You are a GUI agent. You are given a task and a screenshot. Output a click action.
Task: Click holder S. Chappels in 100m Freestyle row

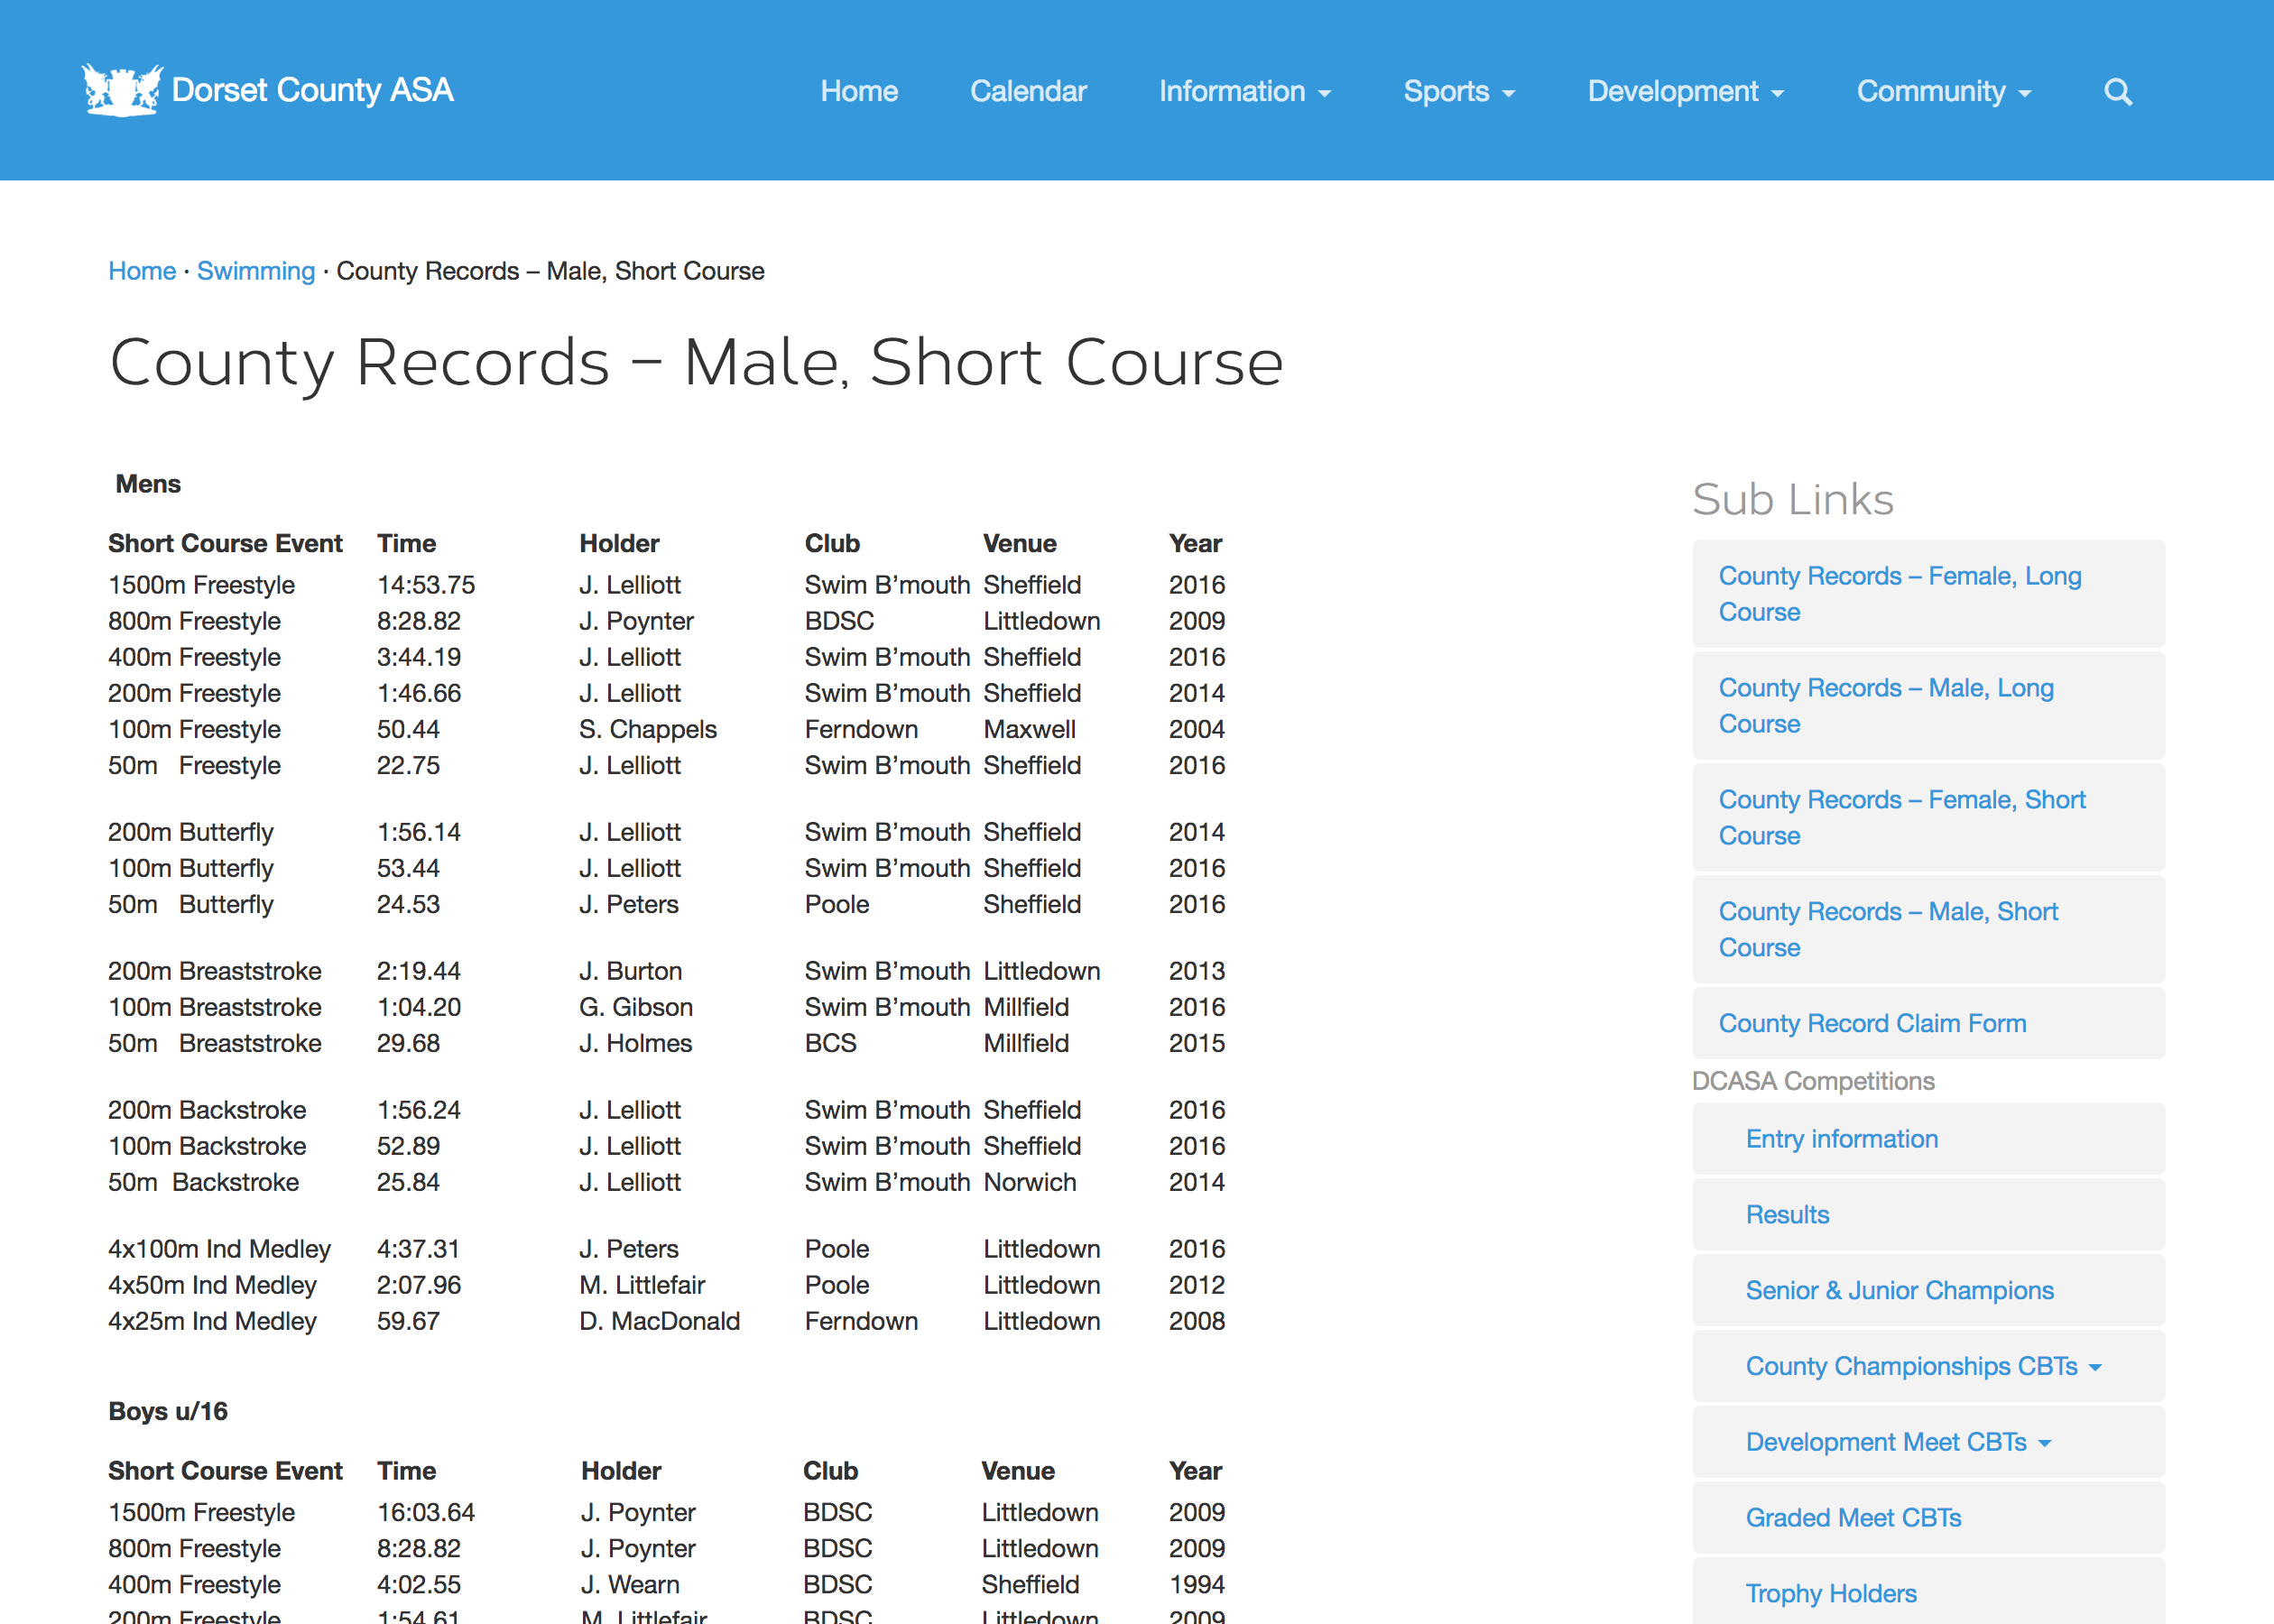(x=648, y=729)
